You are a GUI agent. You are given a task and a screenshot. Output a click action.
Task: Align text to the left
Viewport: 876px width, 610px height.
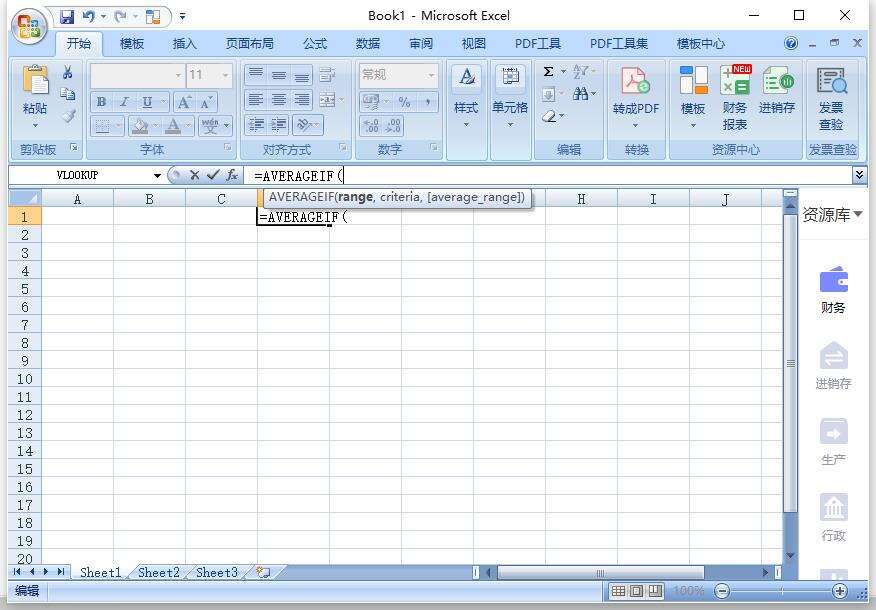(256, 101)
